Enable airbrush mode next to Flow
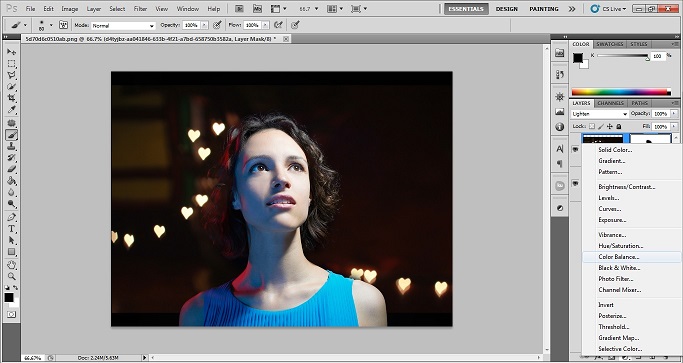Viewport: 683px width, 363px height. 278,25
